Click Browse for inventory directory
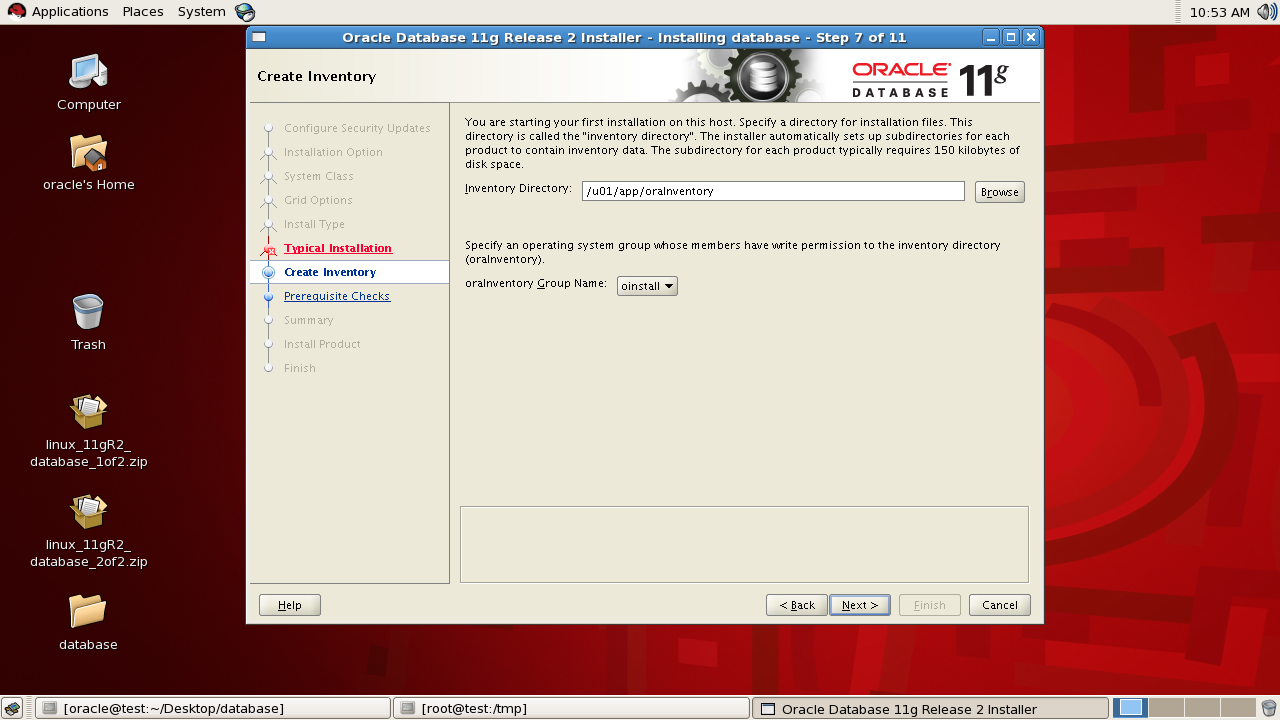The image size is (1280, 720). tap(1000, 192)
